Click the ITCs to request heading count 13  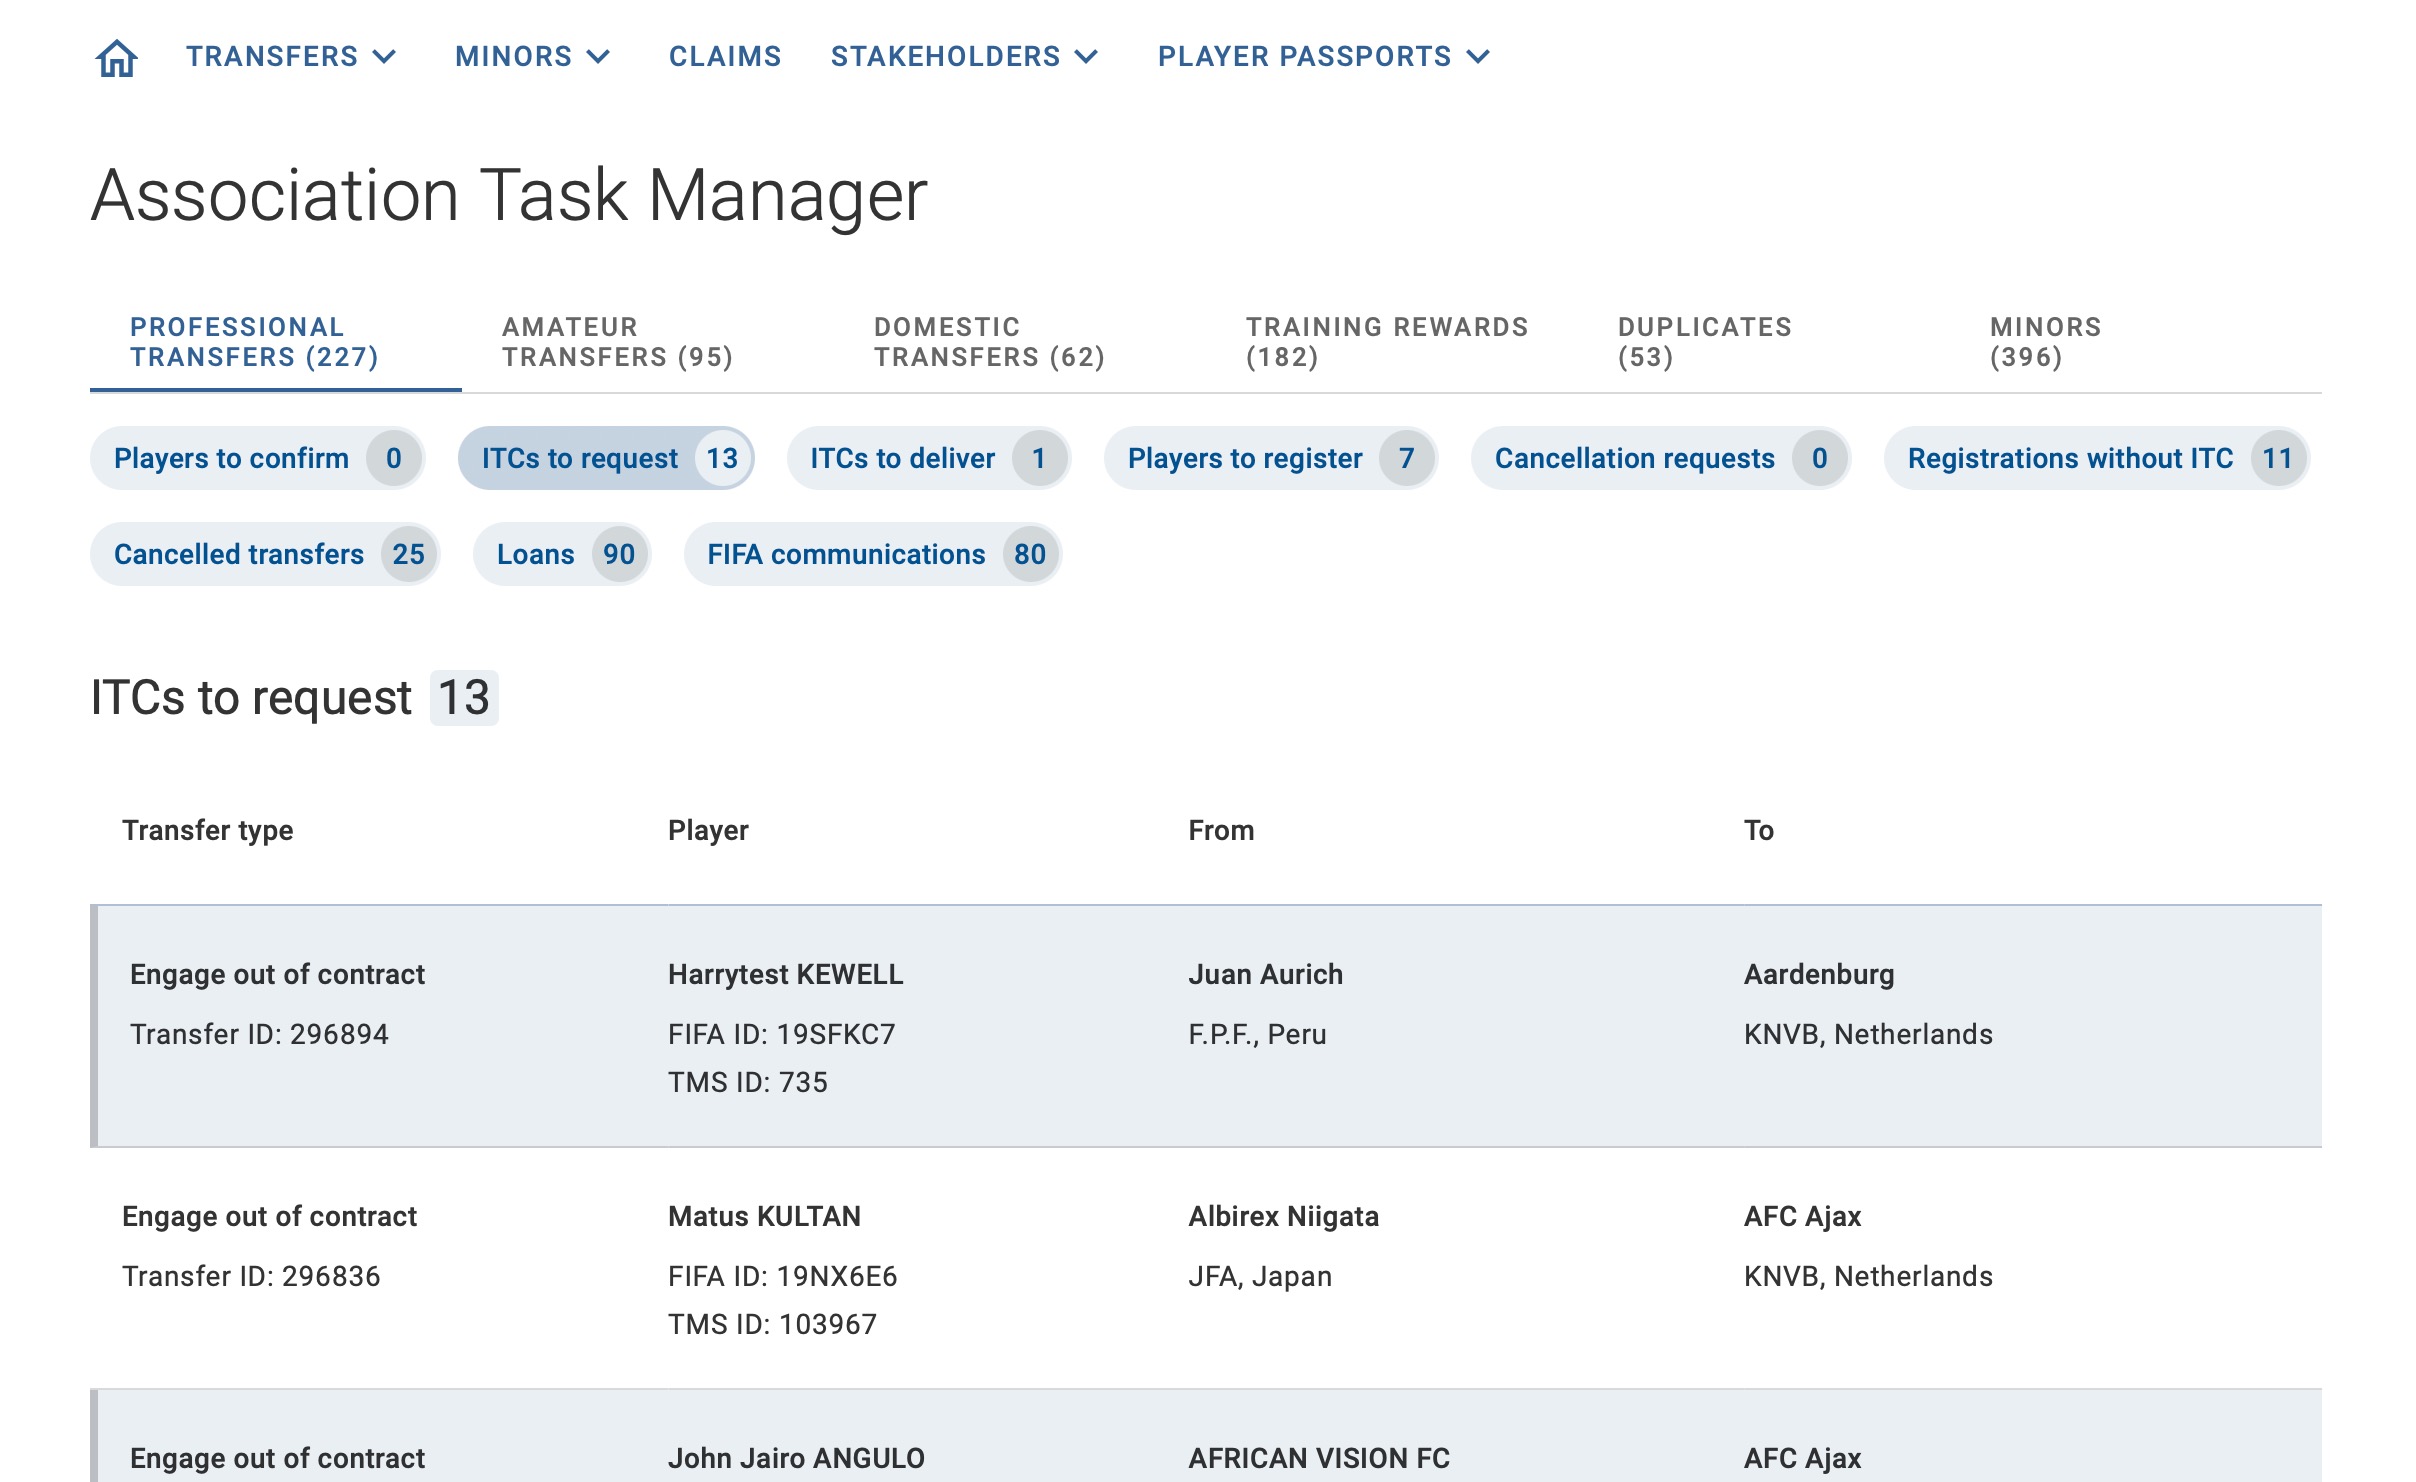pyautogui.click(x=464, y=698)
